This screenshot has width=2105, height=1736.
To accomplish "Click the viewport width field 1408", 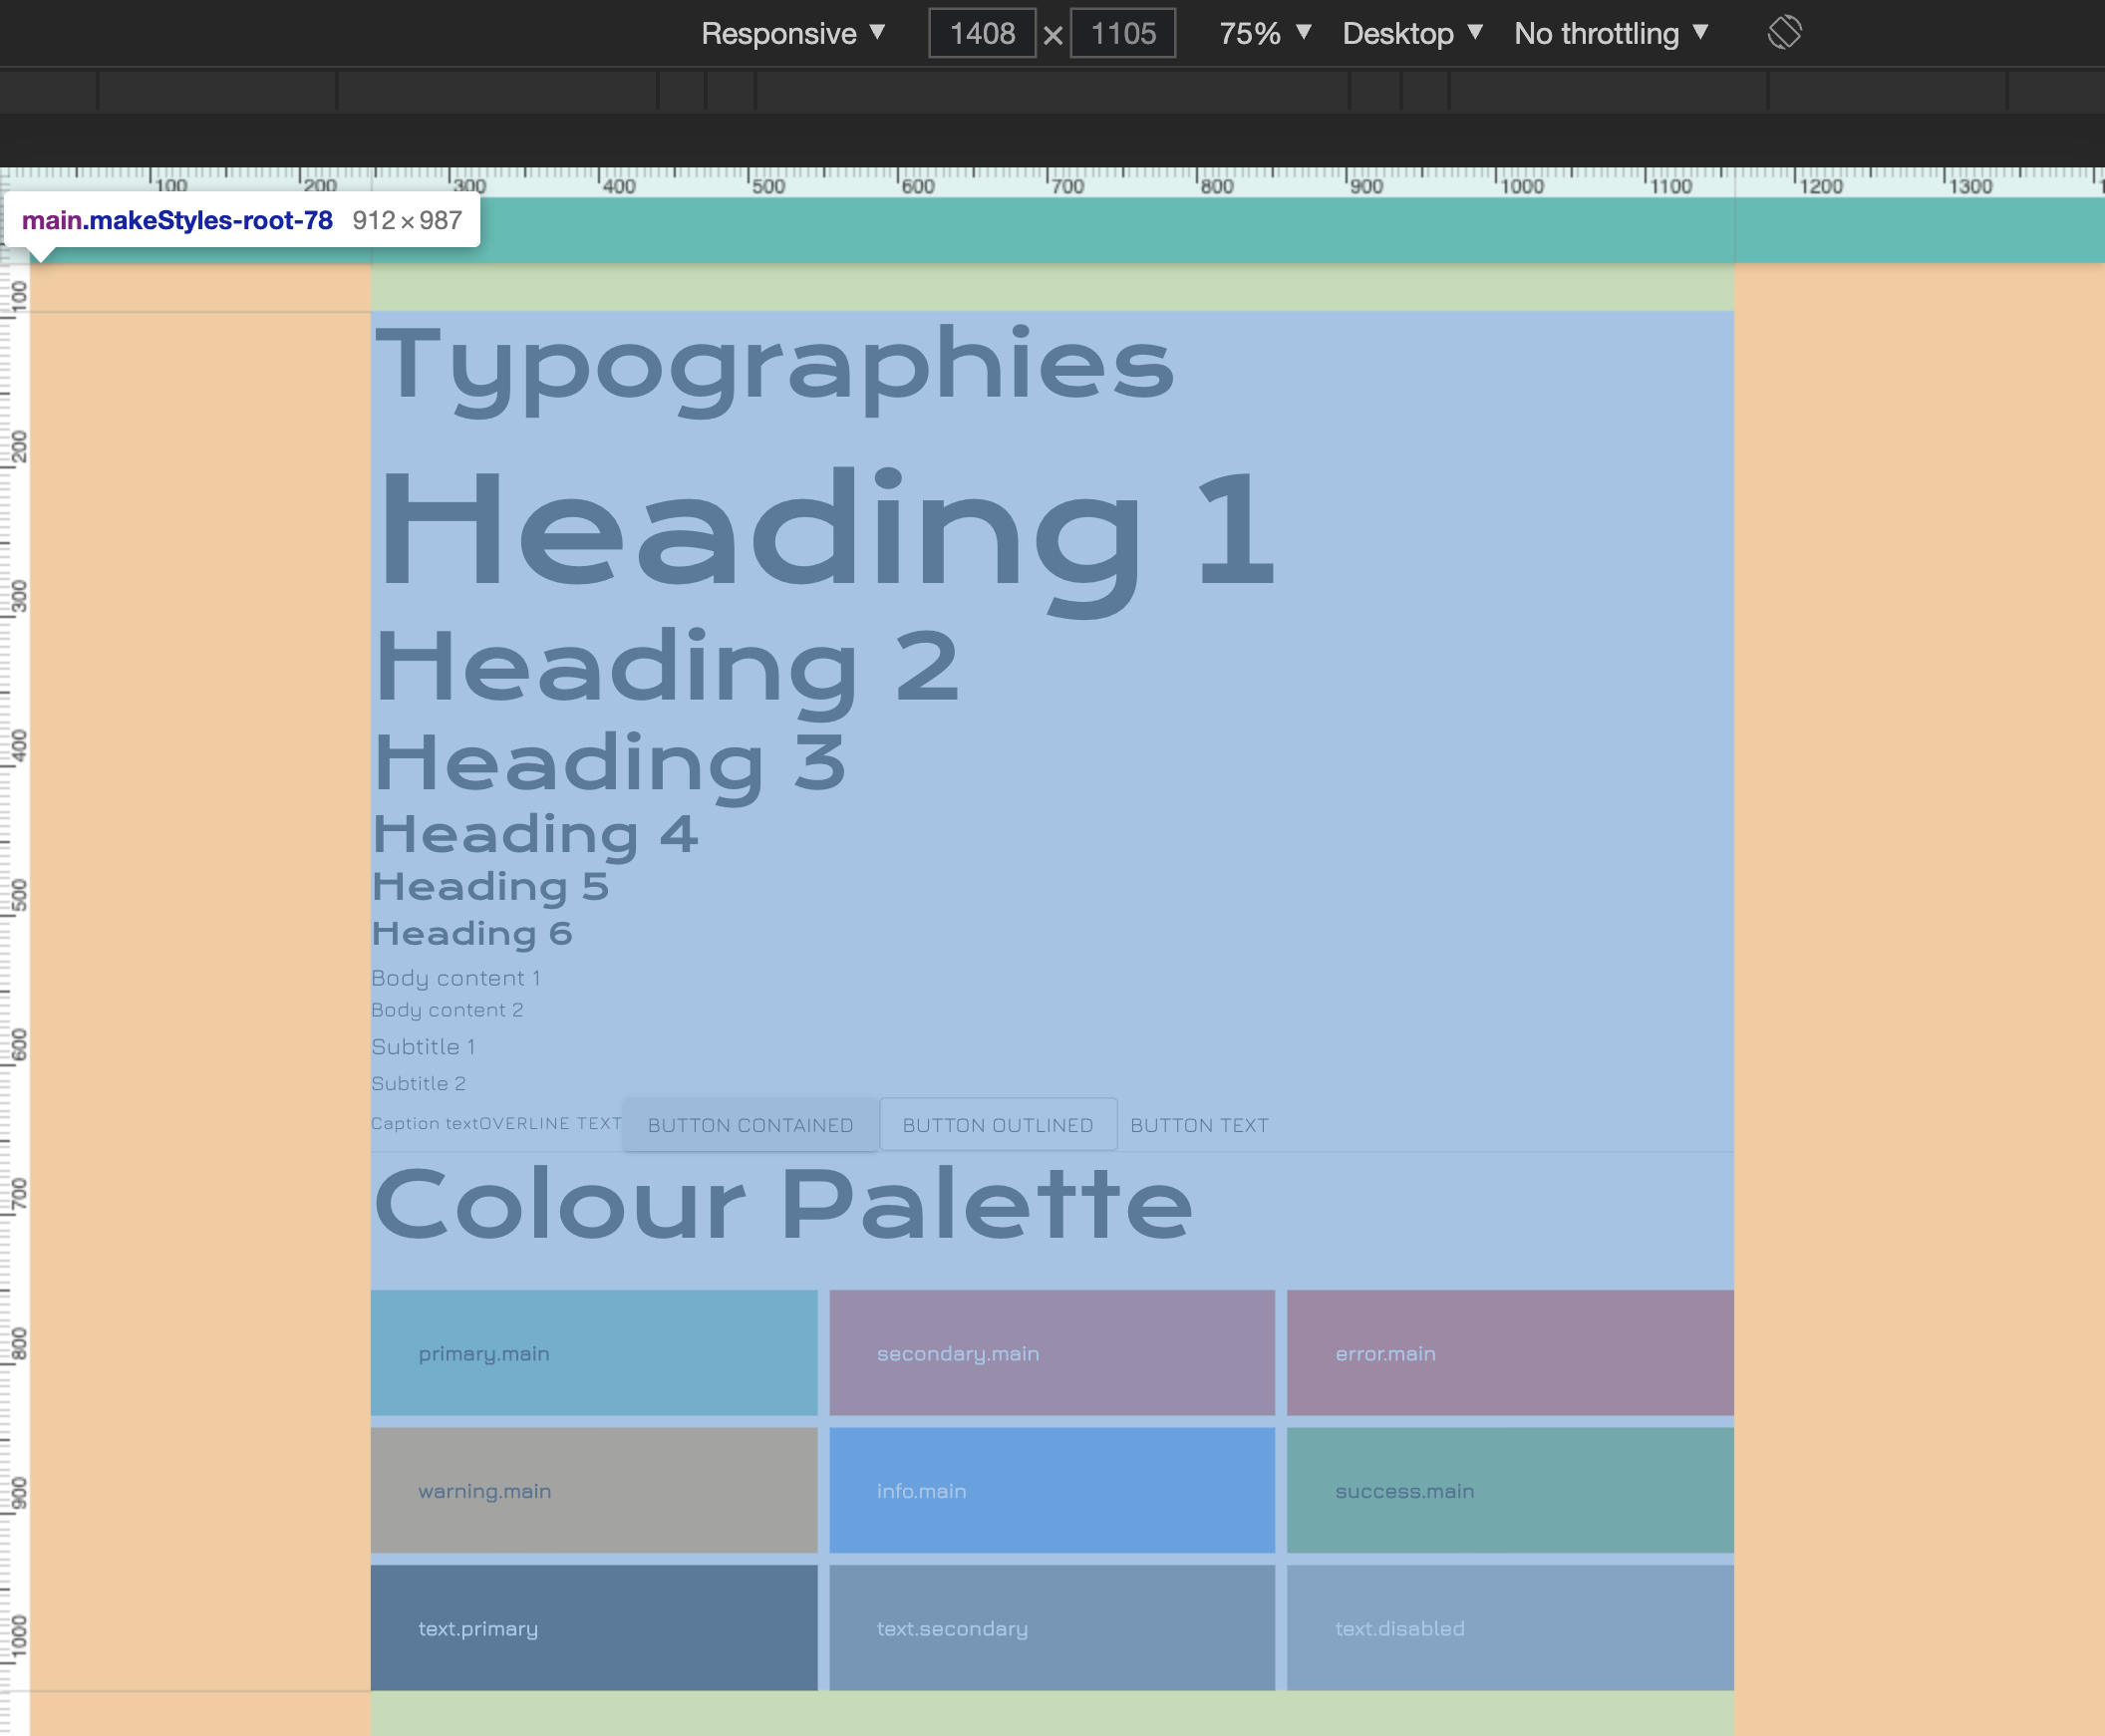I will point(982,33).
